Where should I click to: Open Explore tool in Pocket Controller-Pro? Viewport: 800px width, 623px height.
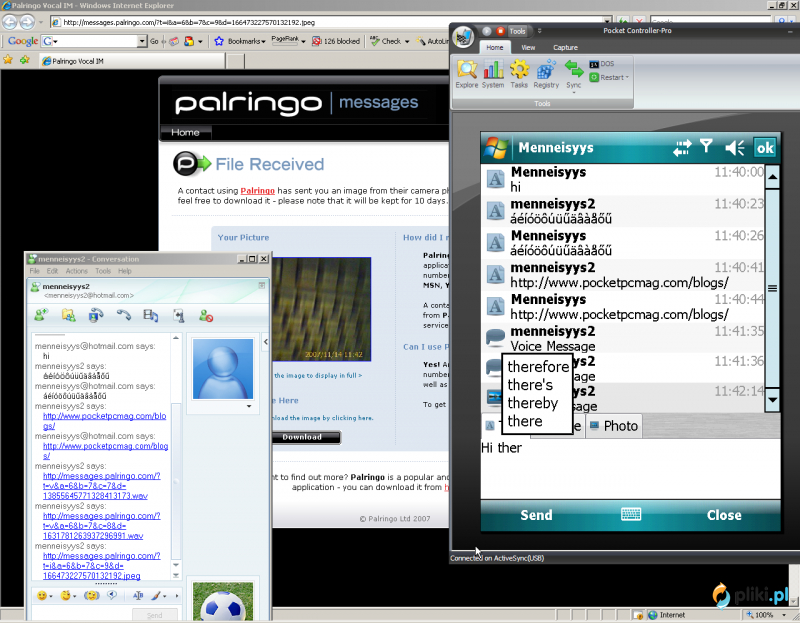(466, 74)
